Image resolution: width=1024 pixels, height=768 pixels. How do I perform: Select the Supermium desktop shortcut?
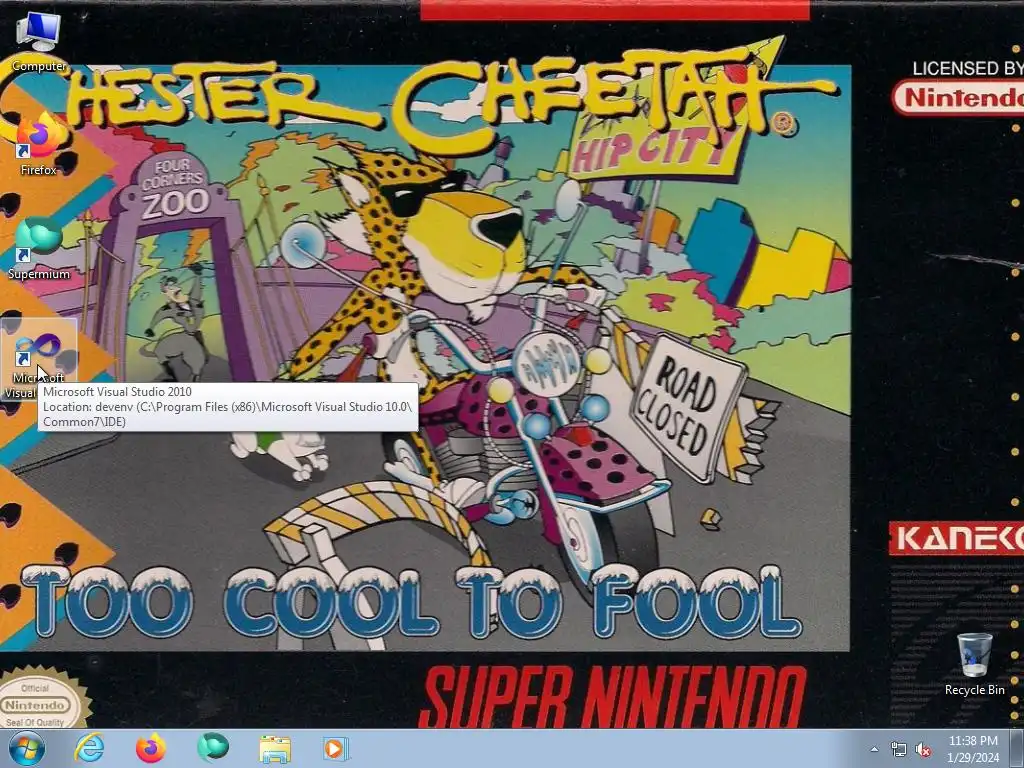[39, 248]
